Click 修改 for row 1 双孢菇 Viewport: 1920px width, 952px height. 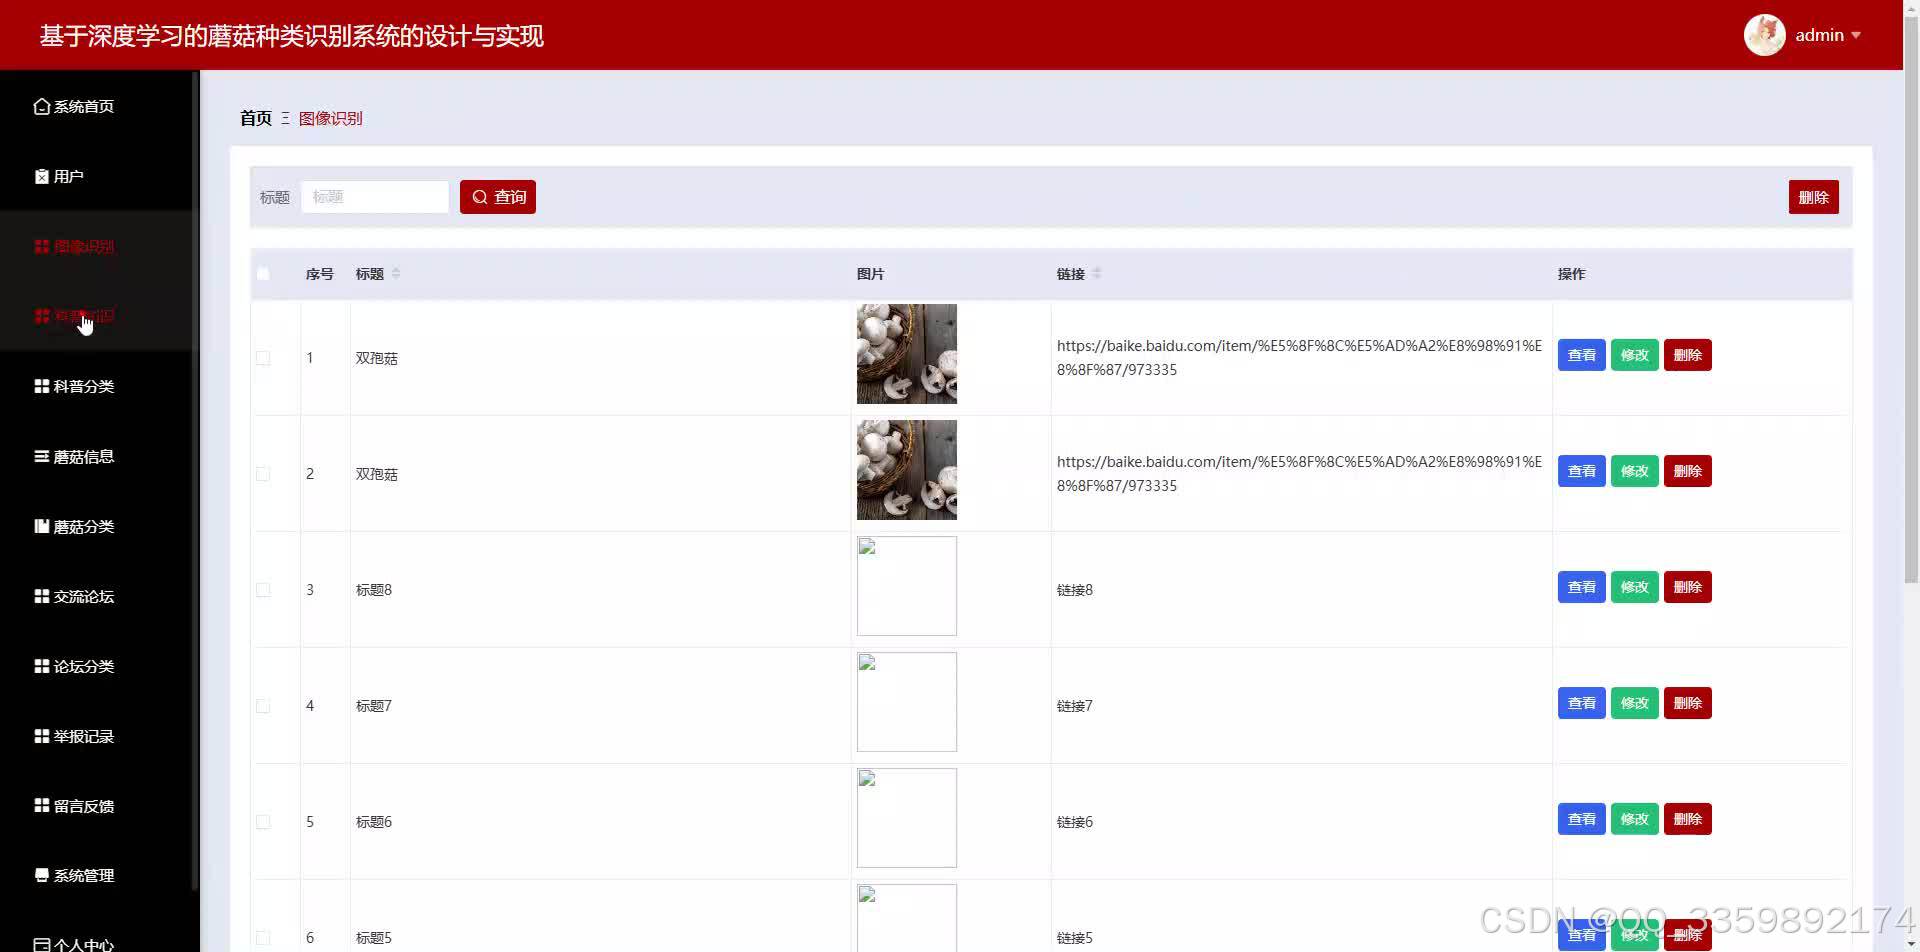point(1634,355)
